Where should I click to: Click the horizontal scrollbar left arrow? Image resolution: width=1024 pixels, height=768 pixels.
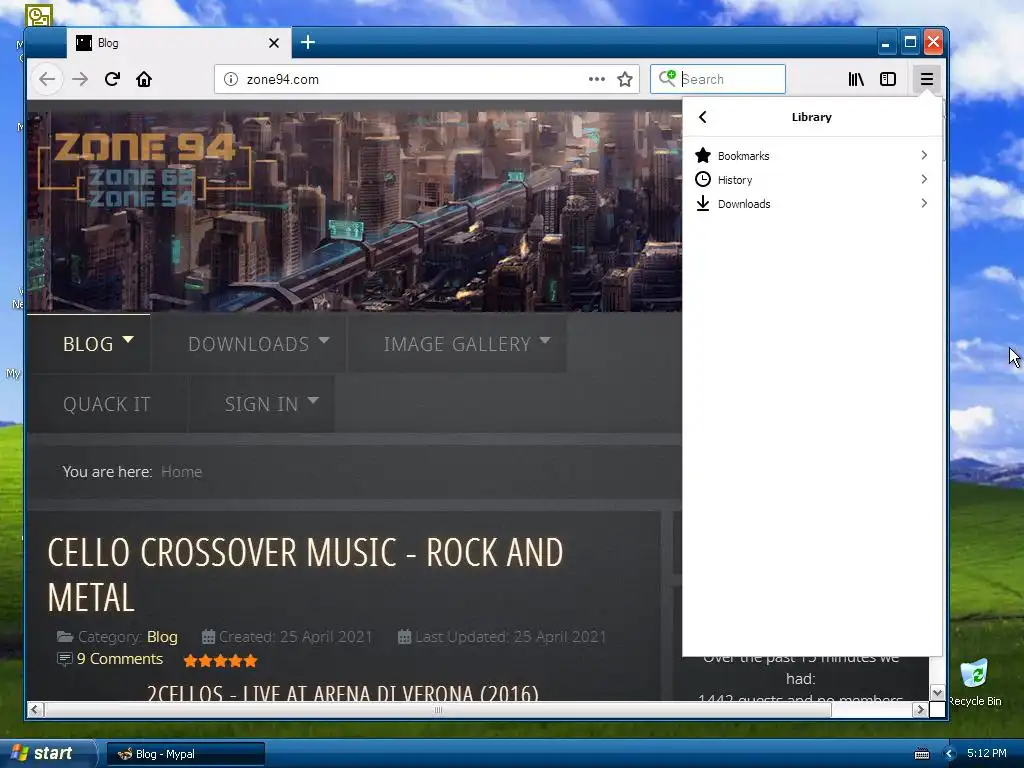[35, 709]
